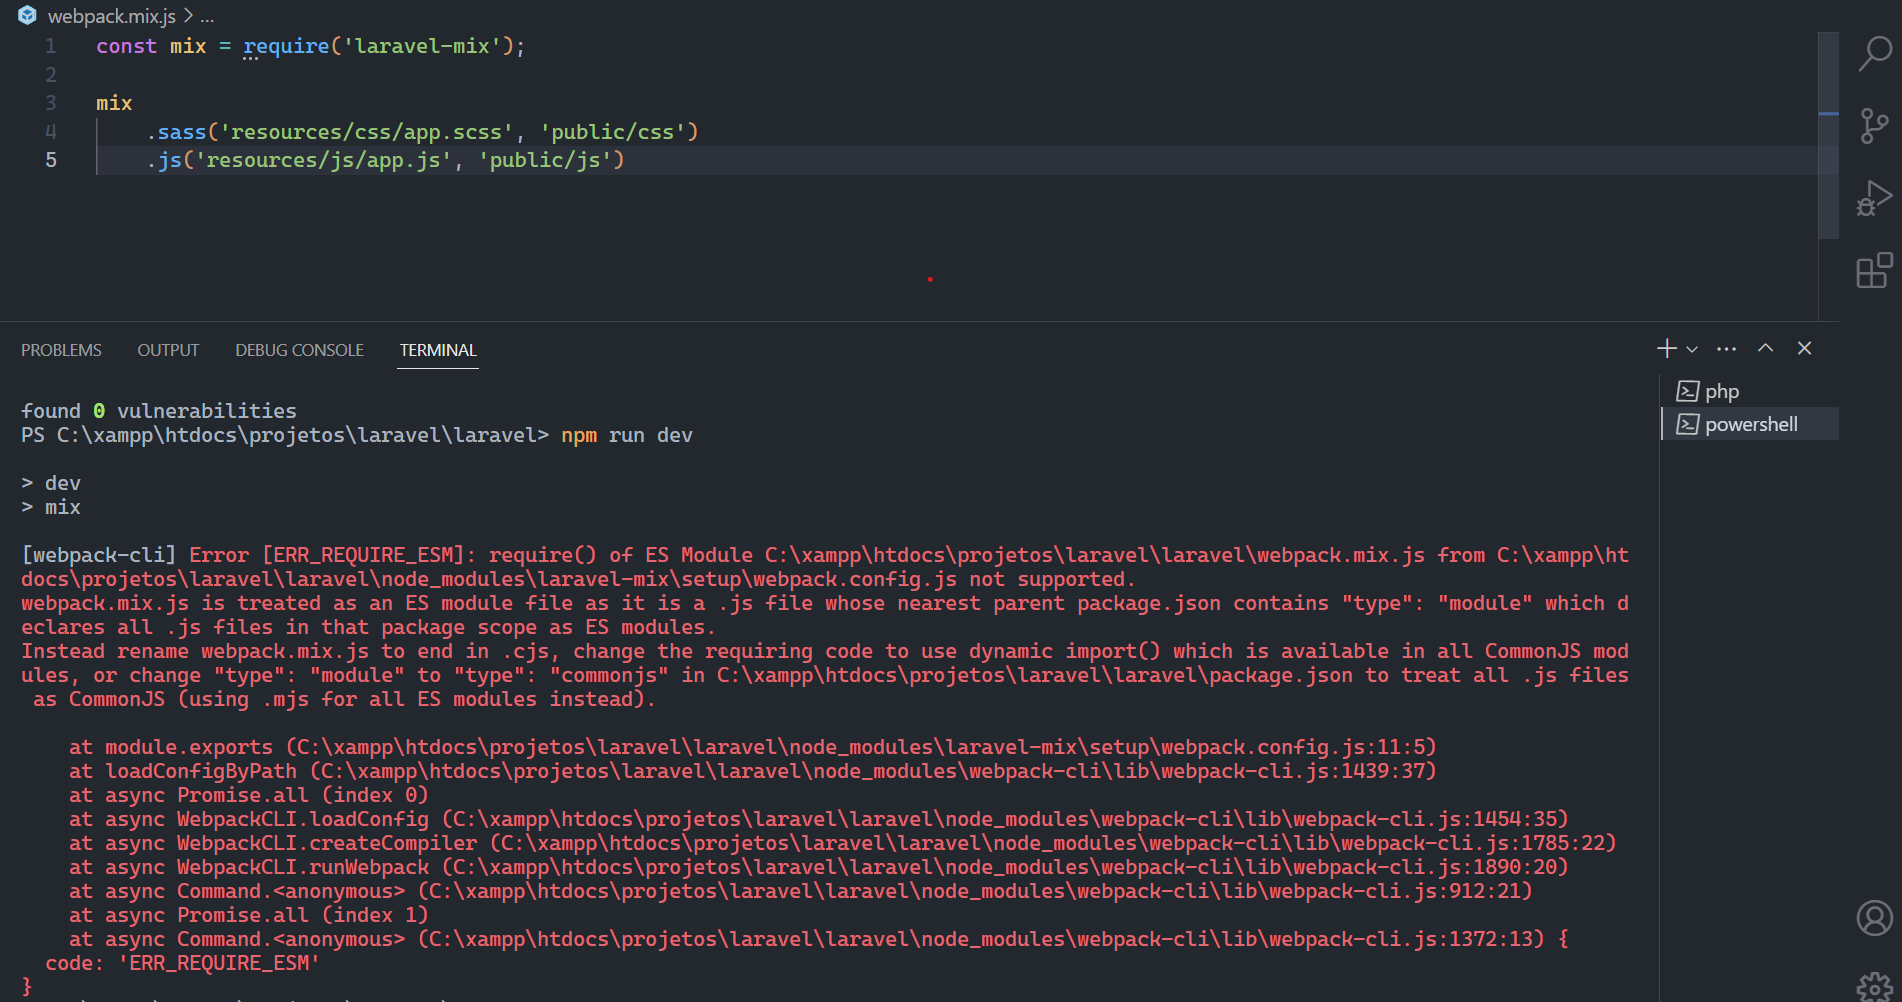Switch to the OUTPUT tab
Image resolution: width=1902 pixels, height=1002 pixels.
click(168, 350)
